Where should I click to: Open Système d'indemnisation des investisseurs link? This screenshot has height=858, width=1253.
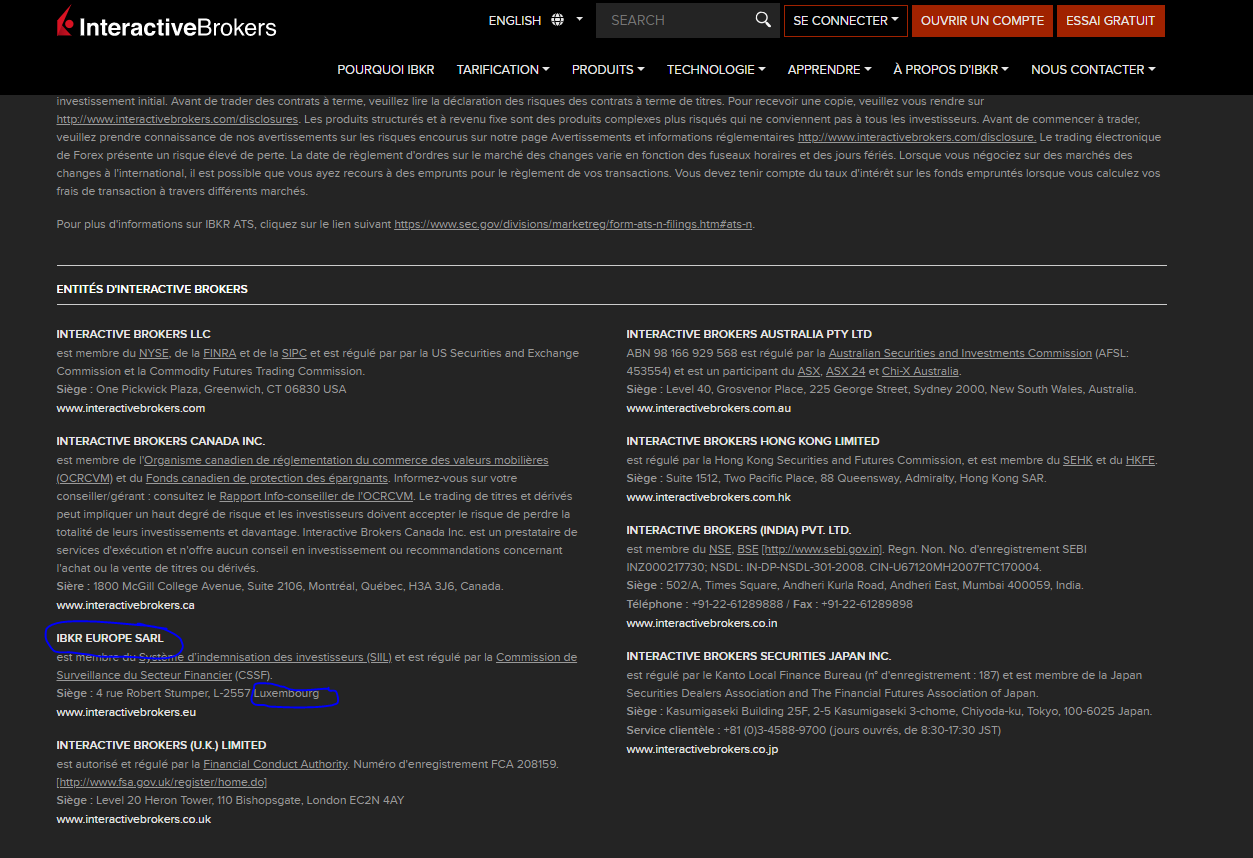click(265, 657)
